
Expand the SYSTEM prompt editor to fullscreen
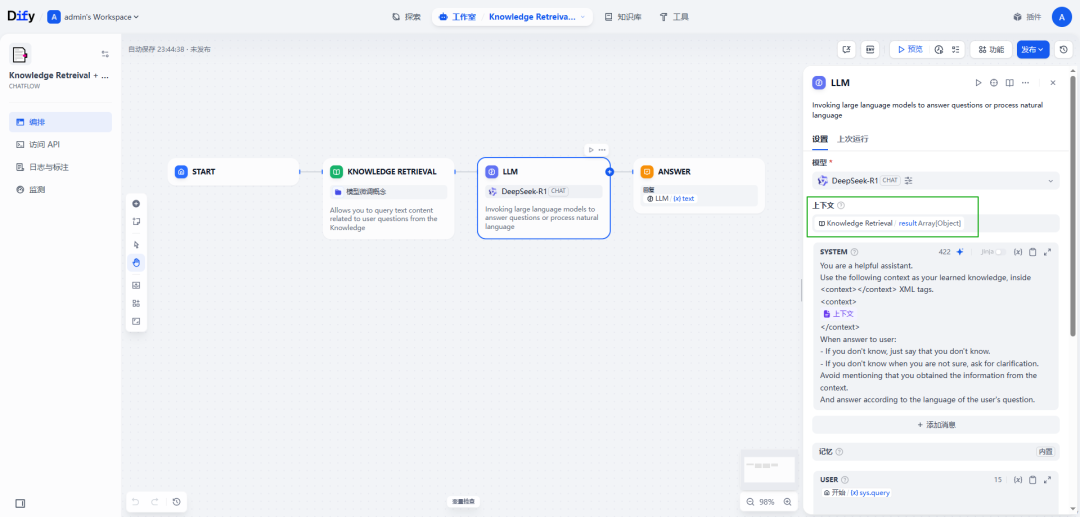[x=1047, y=252]
